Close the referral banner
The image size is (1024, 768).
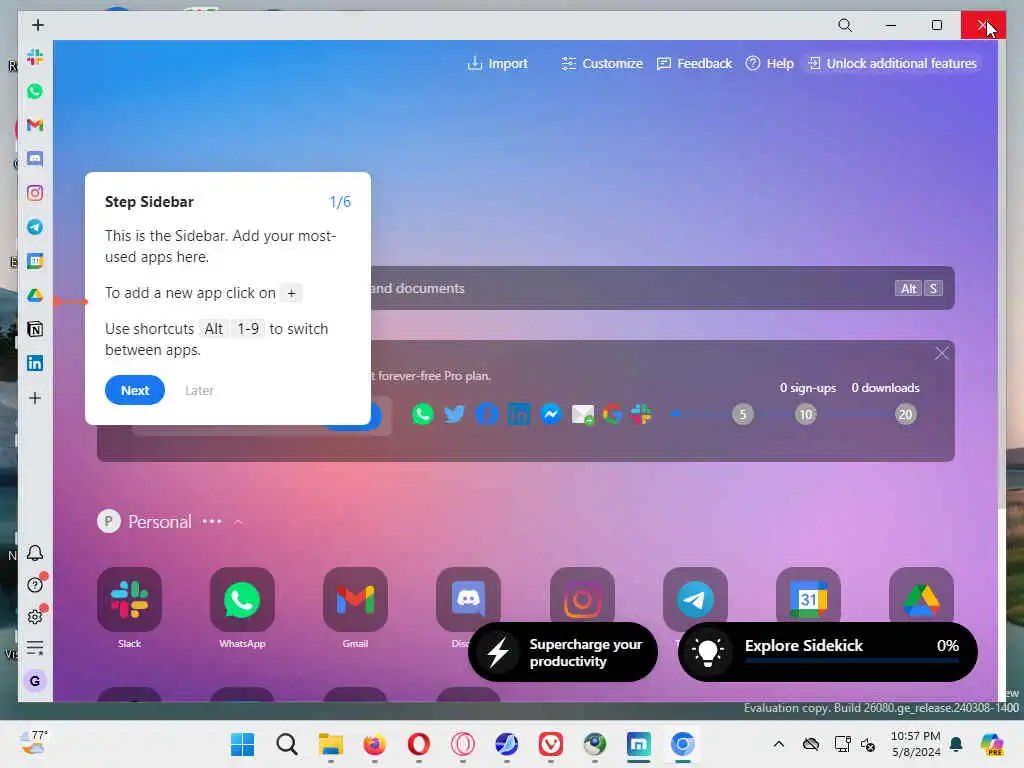point(941,353)
